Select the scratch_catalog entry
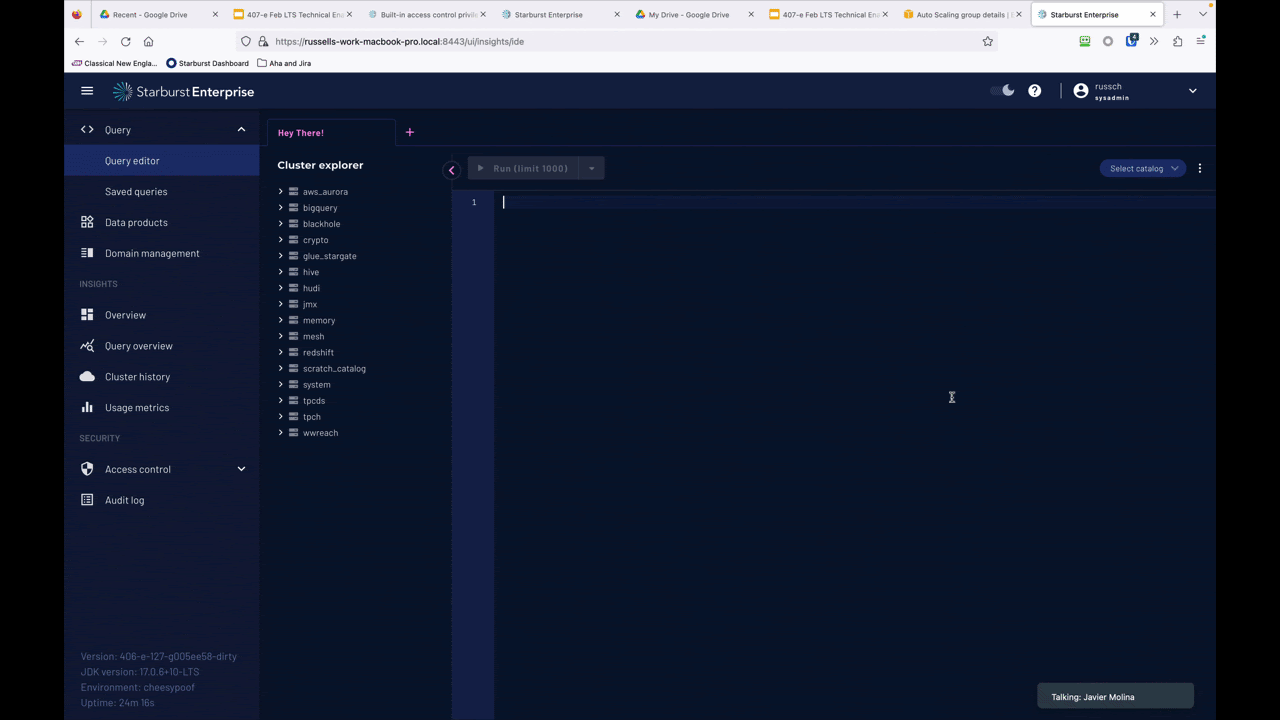1280x720 pixels. click(334, 368)
